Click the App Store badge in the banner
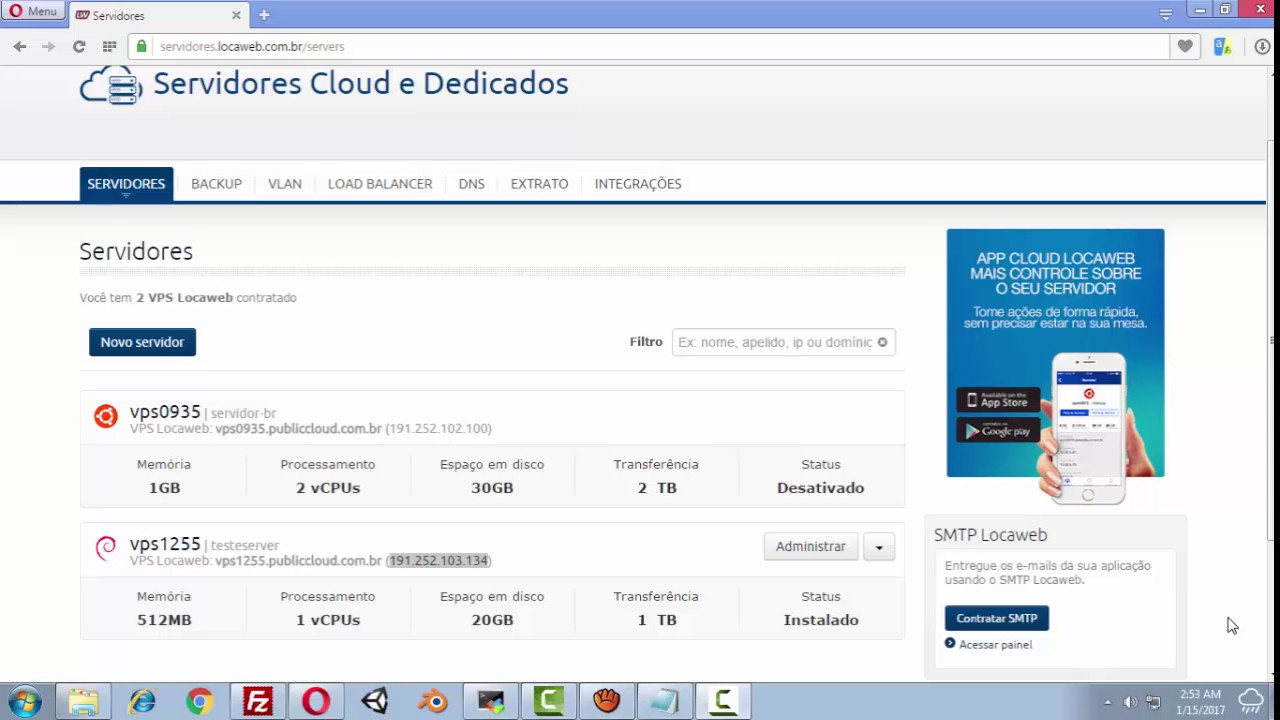 coord(998,400)
